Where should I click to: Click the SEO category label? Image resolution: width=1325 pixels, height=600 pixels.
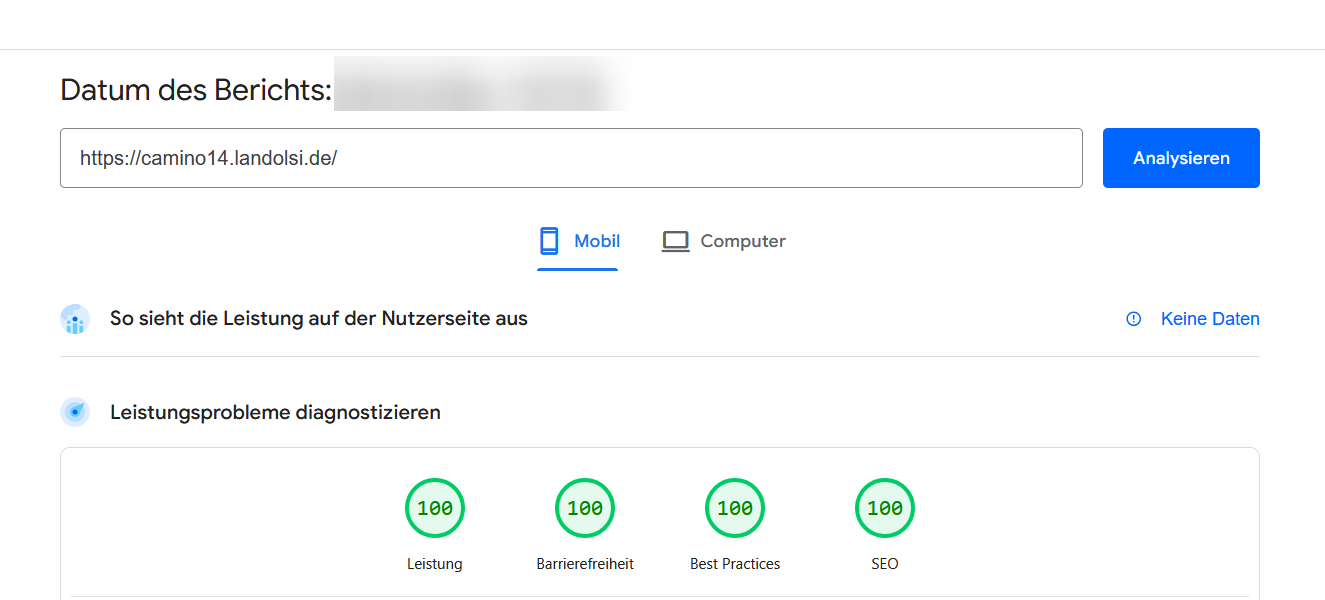pos(884,563)
